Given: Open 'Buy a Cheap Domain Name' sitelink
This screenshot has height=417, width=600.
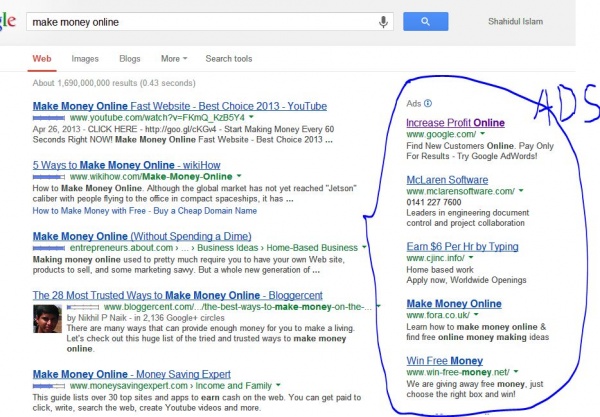Looking at the screenshot, I should [205, 211].
